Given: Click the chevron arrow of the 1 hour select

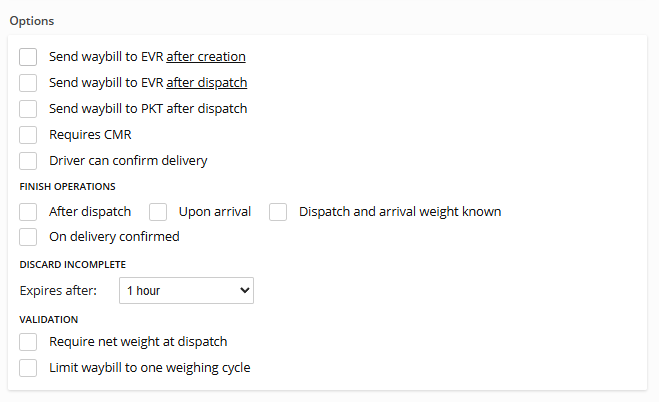Looking at the screenshot, I should click(245, 290).
